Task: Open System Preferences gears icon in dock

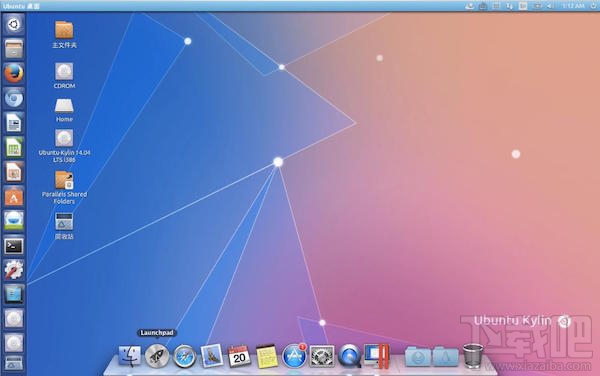Action: (x=322, y=356)
